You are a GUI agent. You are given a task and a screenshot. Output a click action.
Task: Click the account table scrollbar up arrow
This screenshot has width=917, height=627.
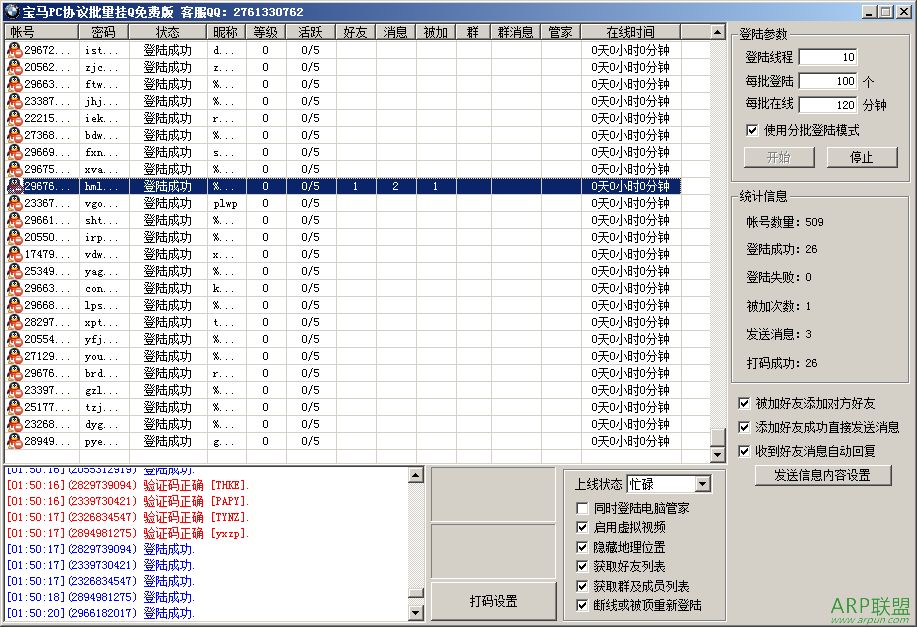(x=718, y=32)
